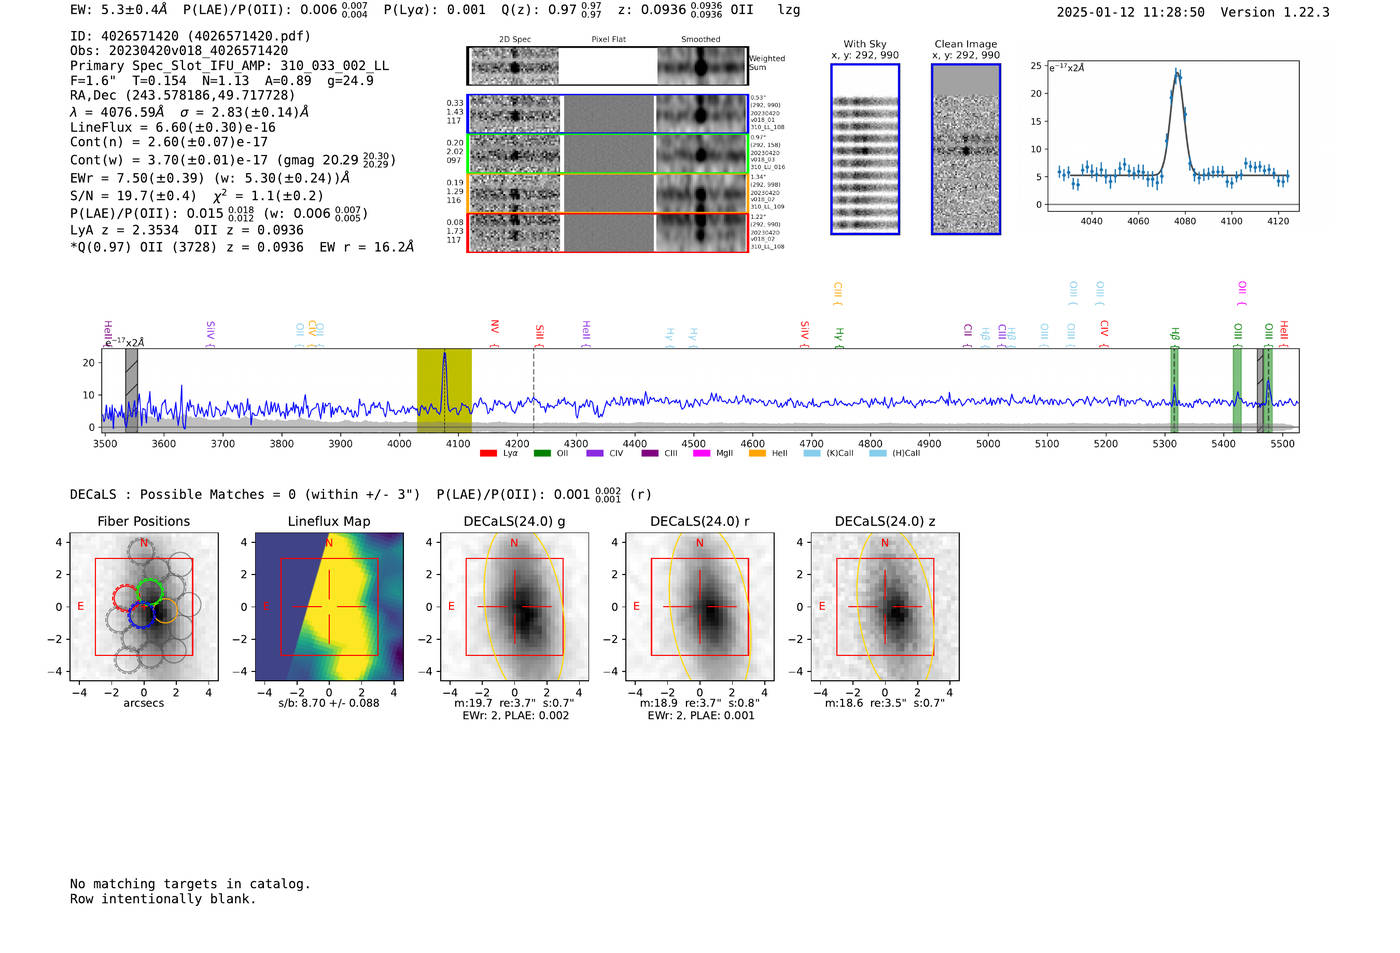Viewport: 1400px width, 953px height.
Task: Click the Primary Spec_Slot_IFU_AMP line
Action: [x=230, y=65]
